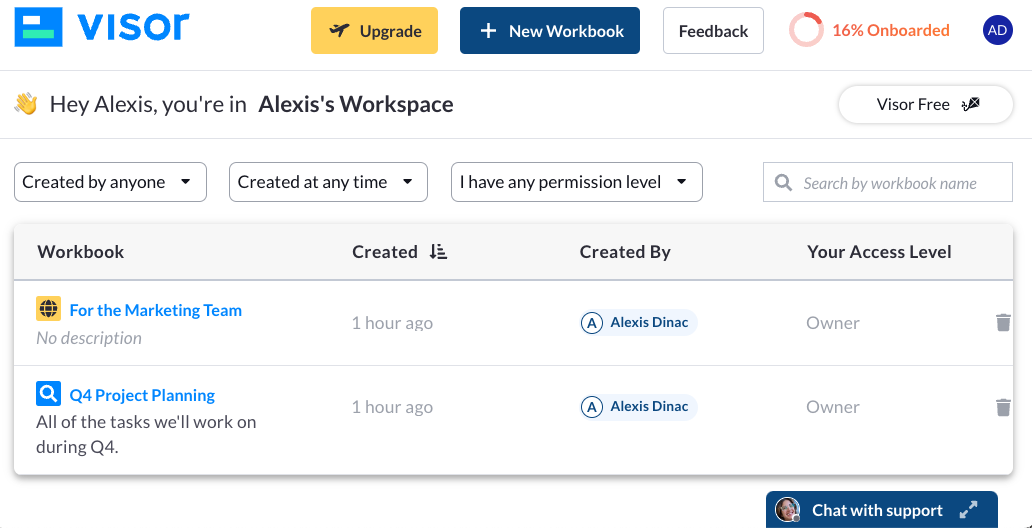Image resolution: width=1032 pixels, height=528 pixels.
Task: Click the Visor logo icon
Action: [39, 27]
